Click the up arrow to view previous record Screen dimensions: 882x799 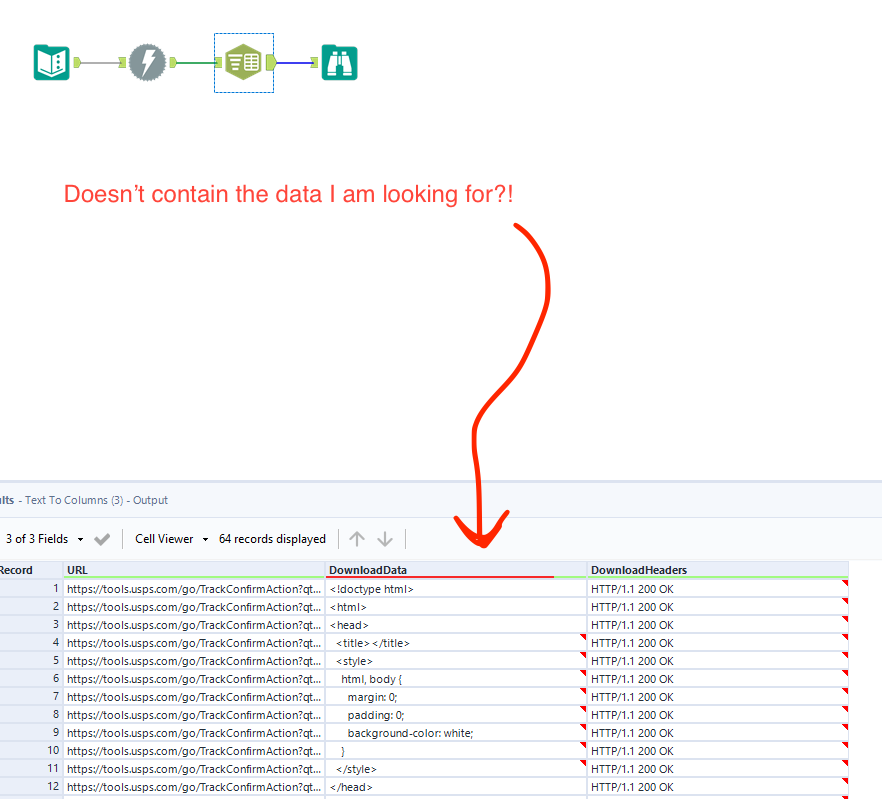point(357,538)
